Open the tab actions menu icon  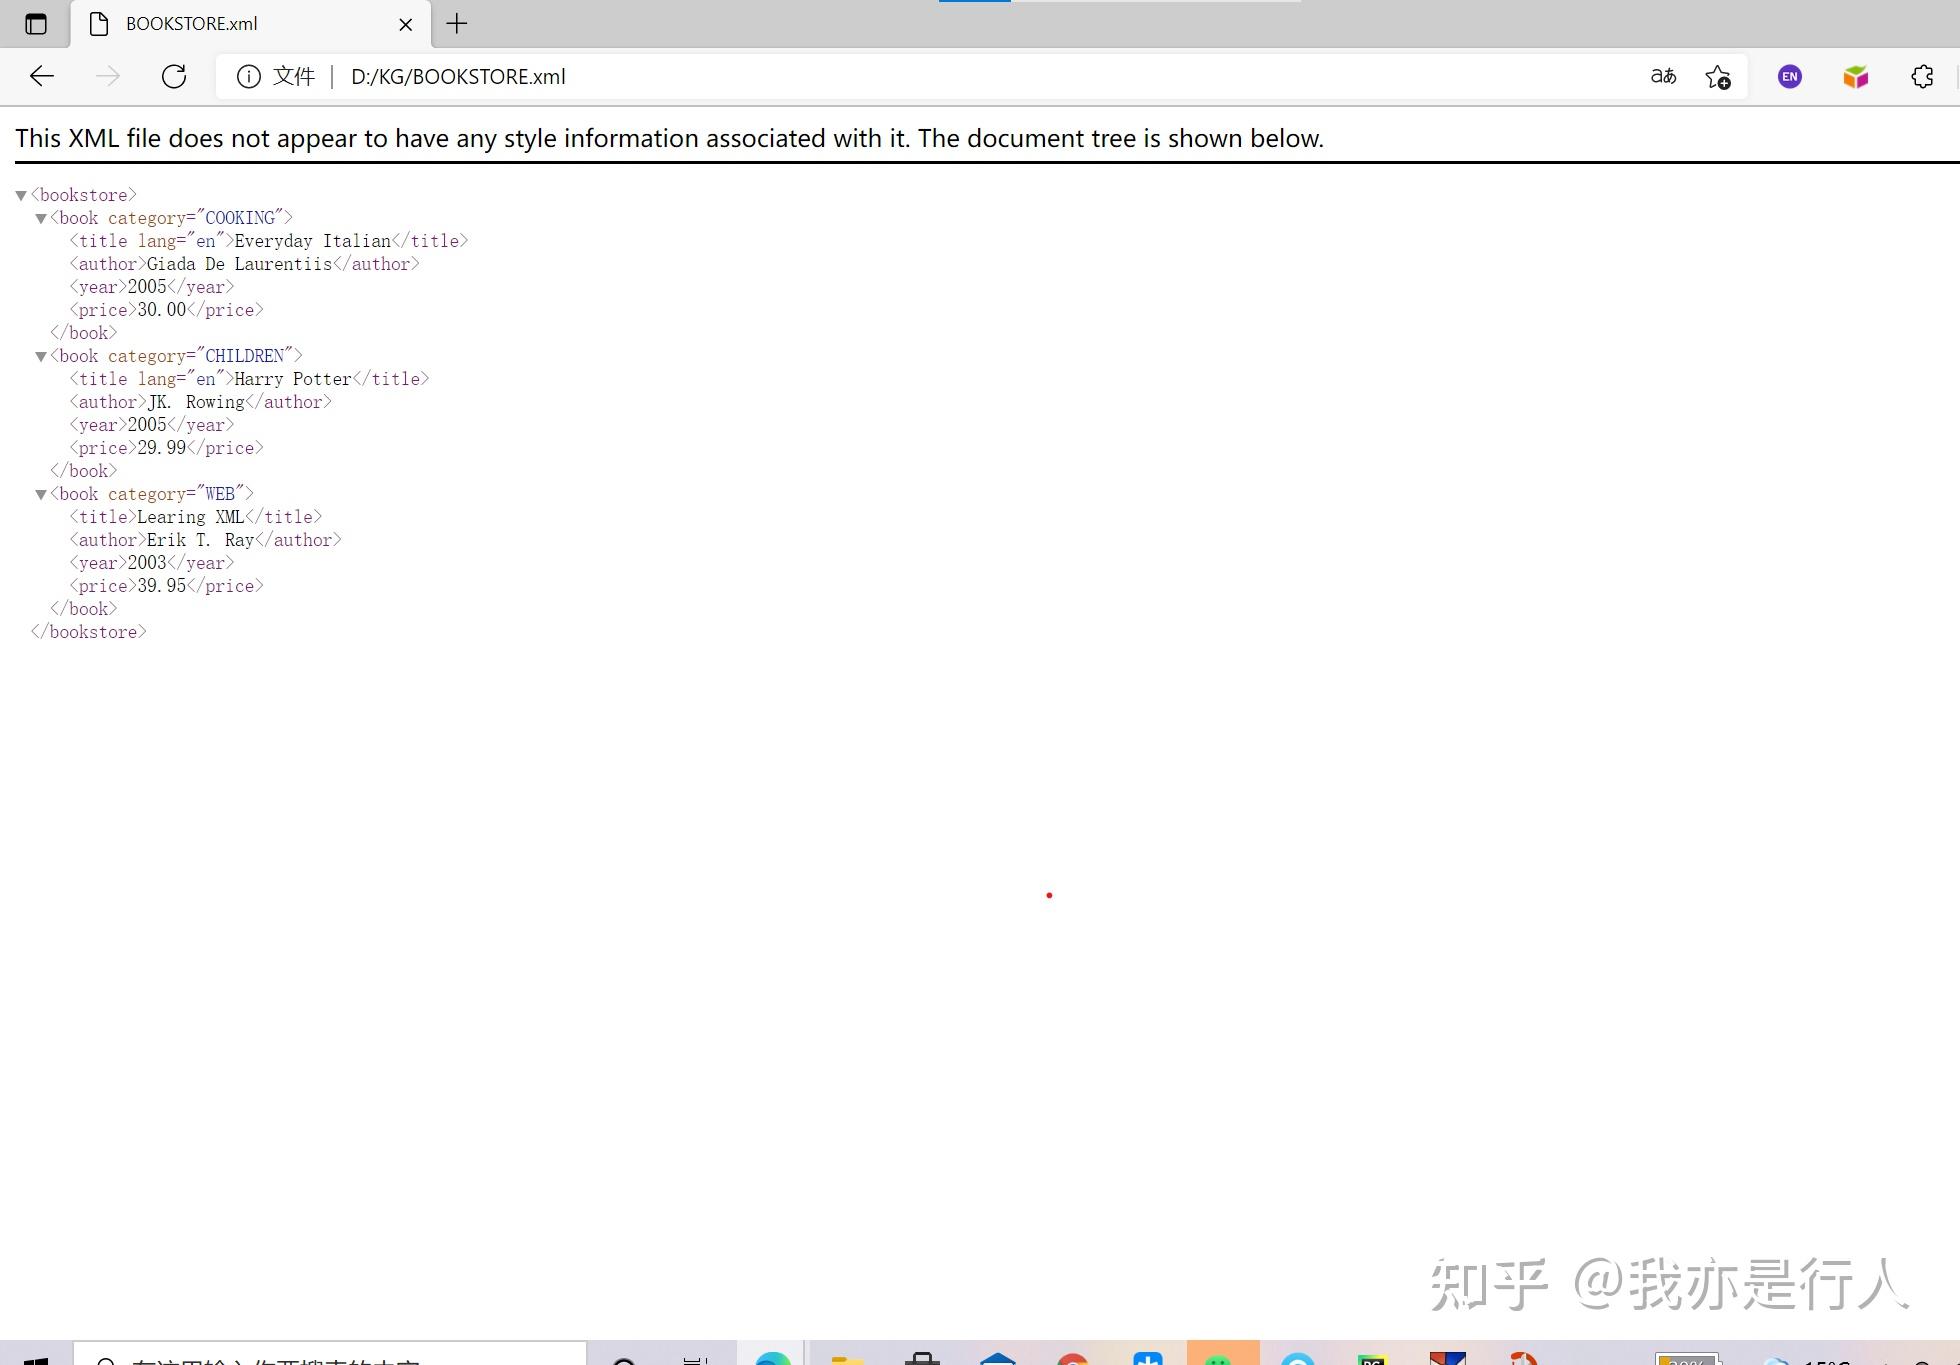[36, 24]
